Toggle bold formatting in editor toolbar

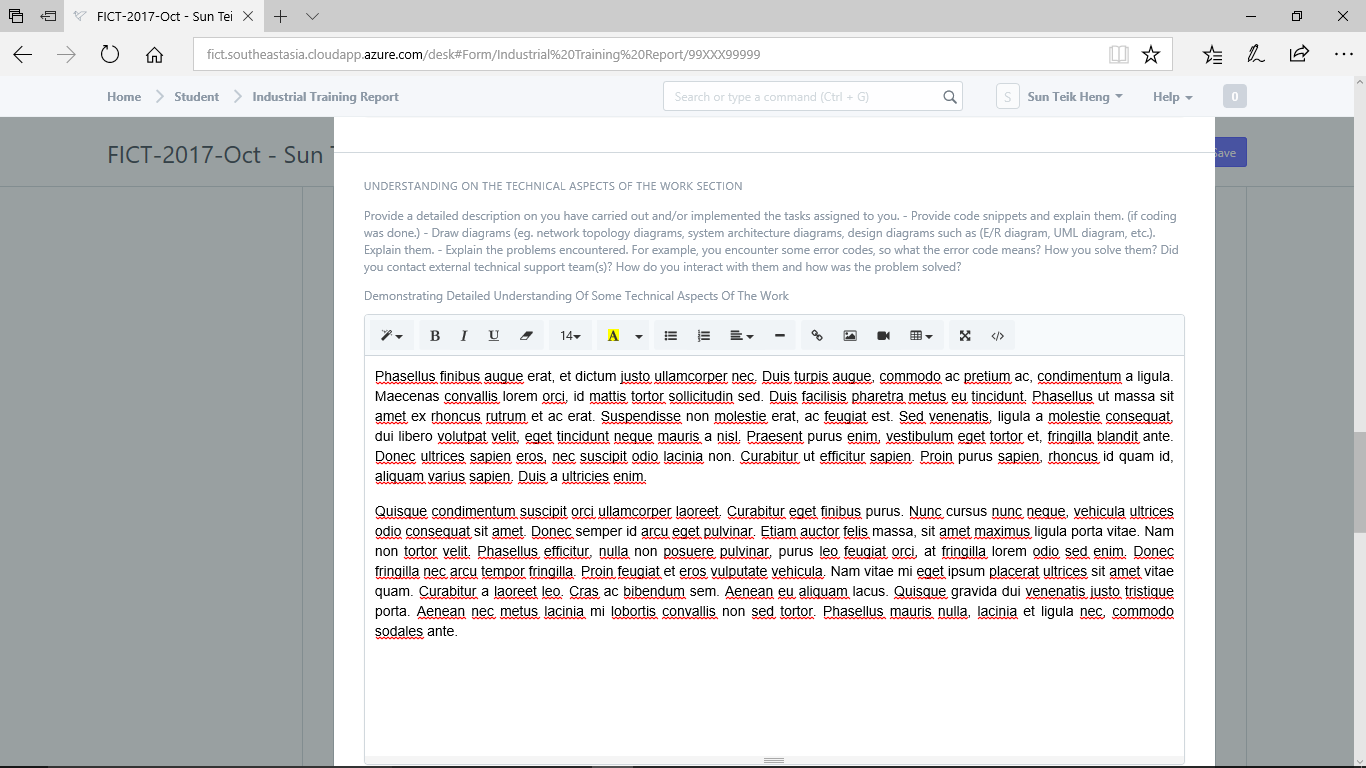pos(435,336)
